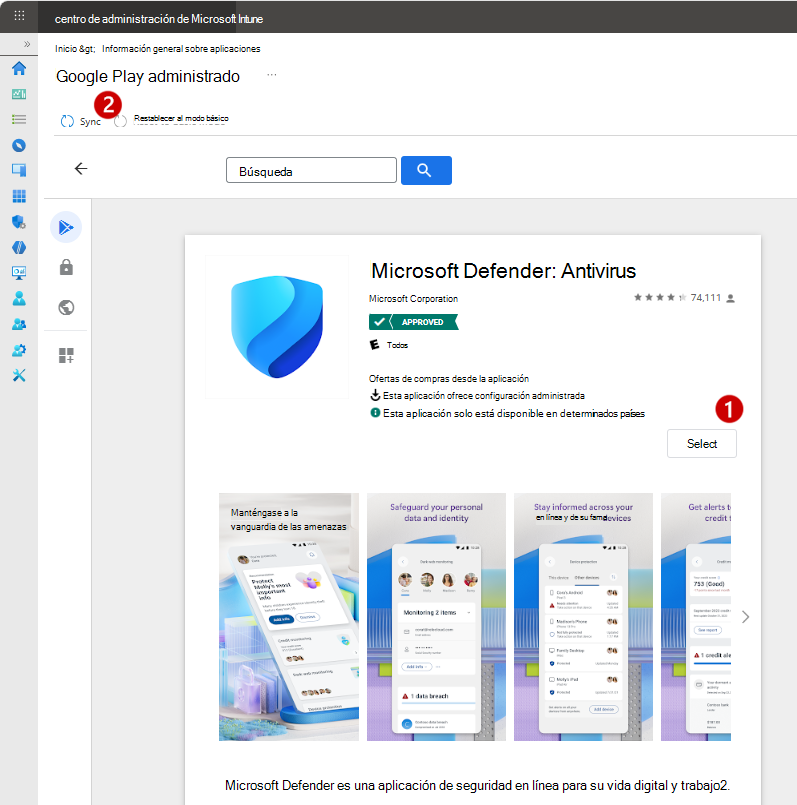Click Microsoft Corporation developer link
This screenshot has height=805, width=797.
[413, 299]
